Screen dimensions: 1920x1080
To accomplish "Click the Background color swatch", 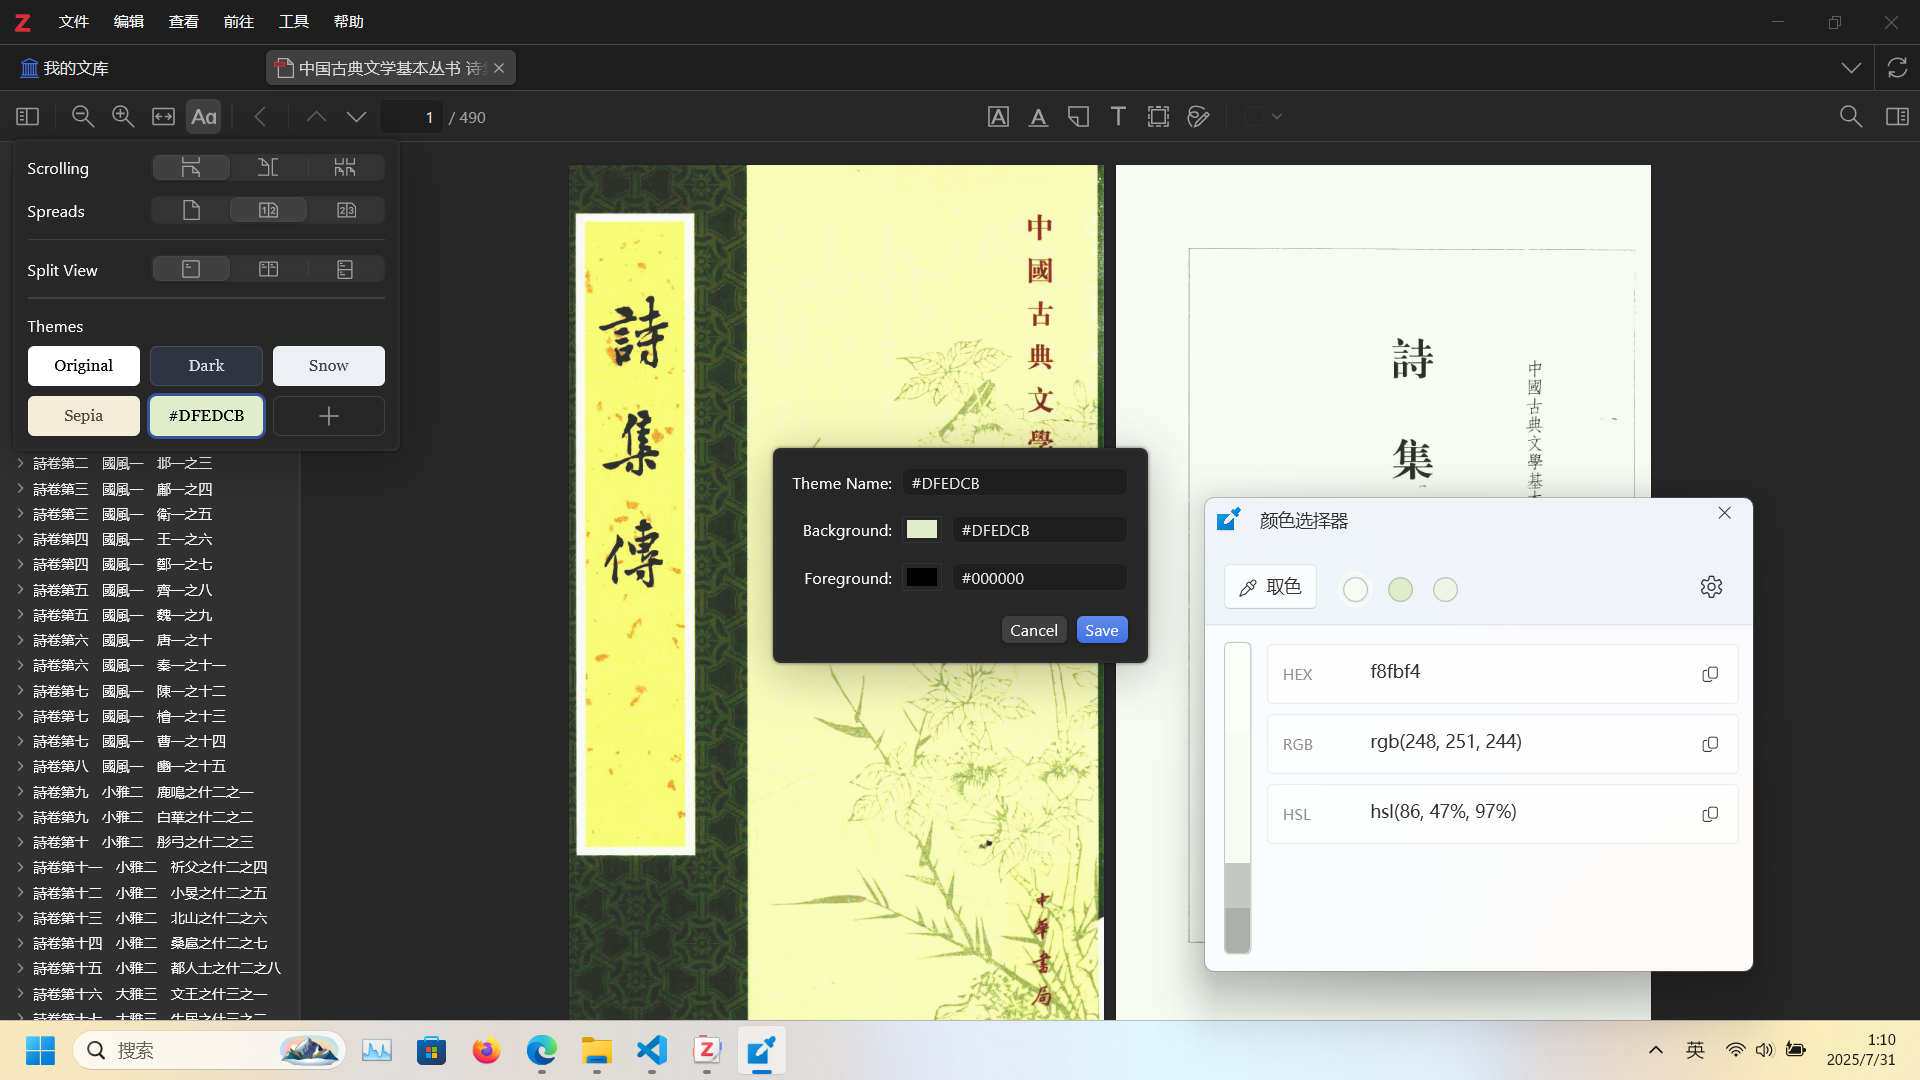I will pos(922,530).
